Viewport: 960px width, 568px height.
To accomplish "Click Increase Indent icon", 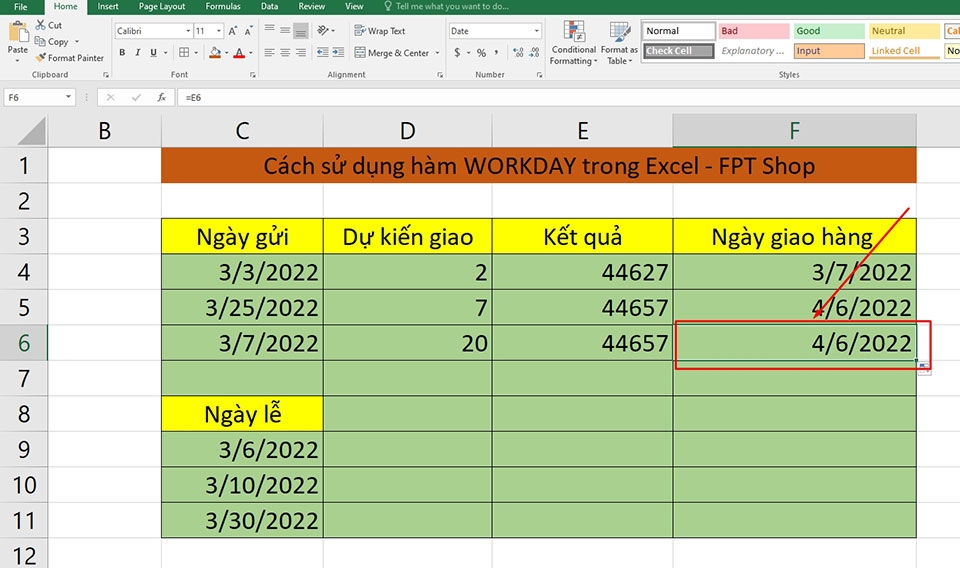I will (x=338, y=53).
